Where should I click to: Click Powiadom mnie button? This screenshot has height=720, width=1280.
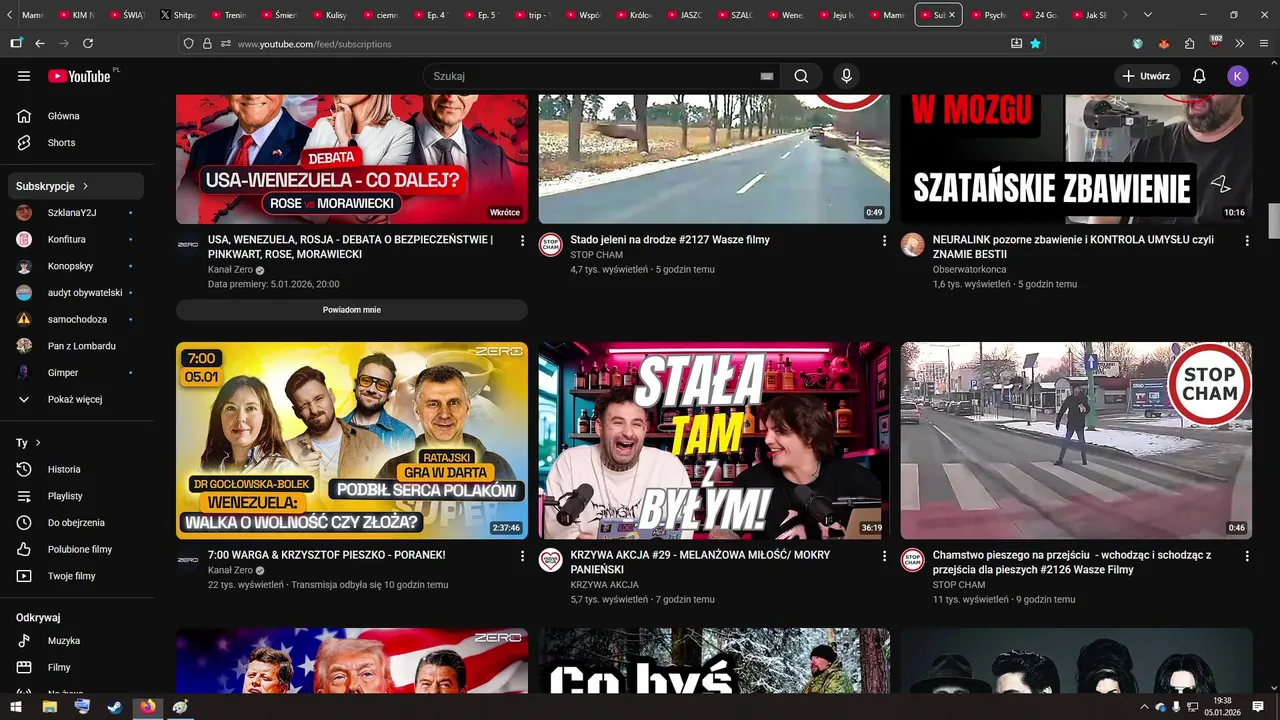352,310
